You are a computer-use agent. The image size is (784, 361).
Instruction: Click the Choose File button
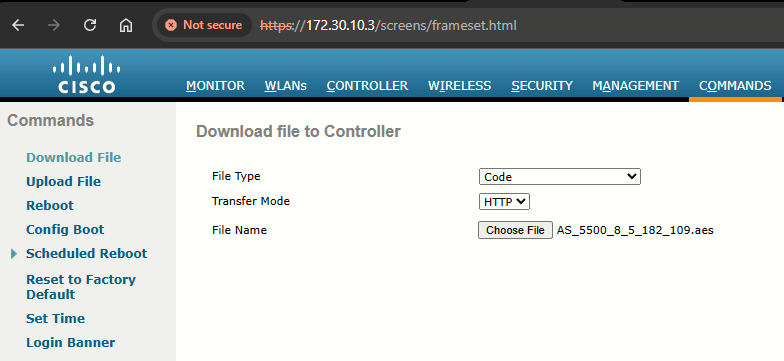516,230
